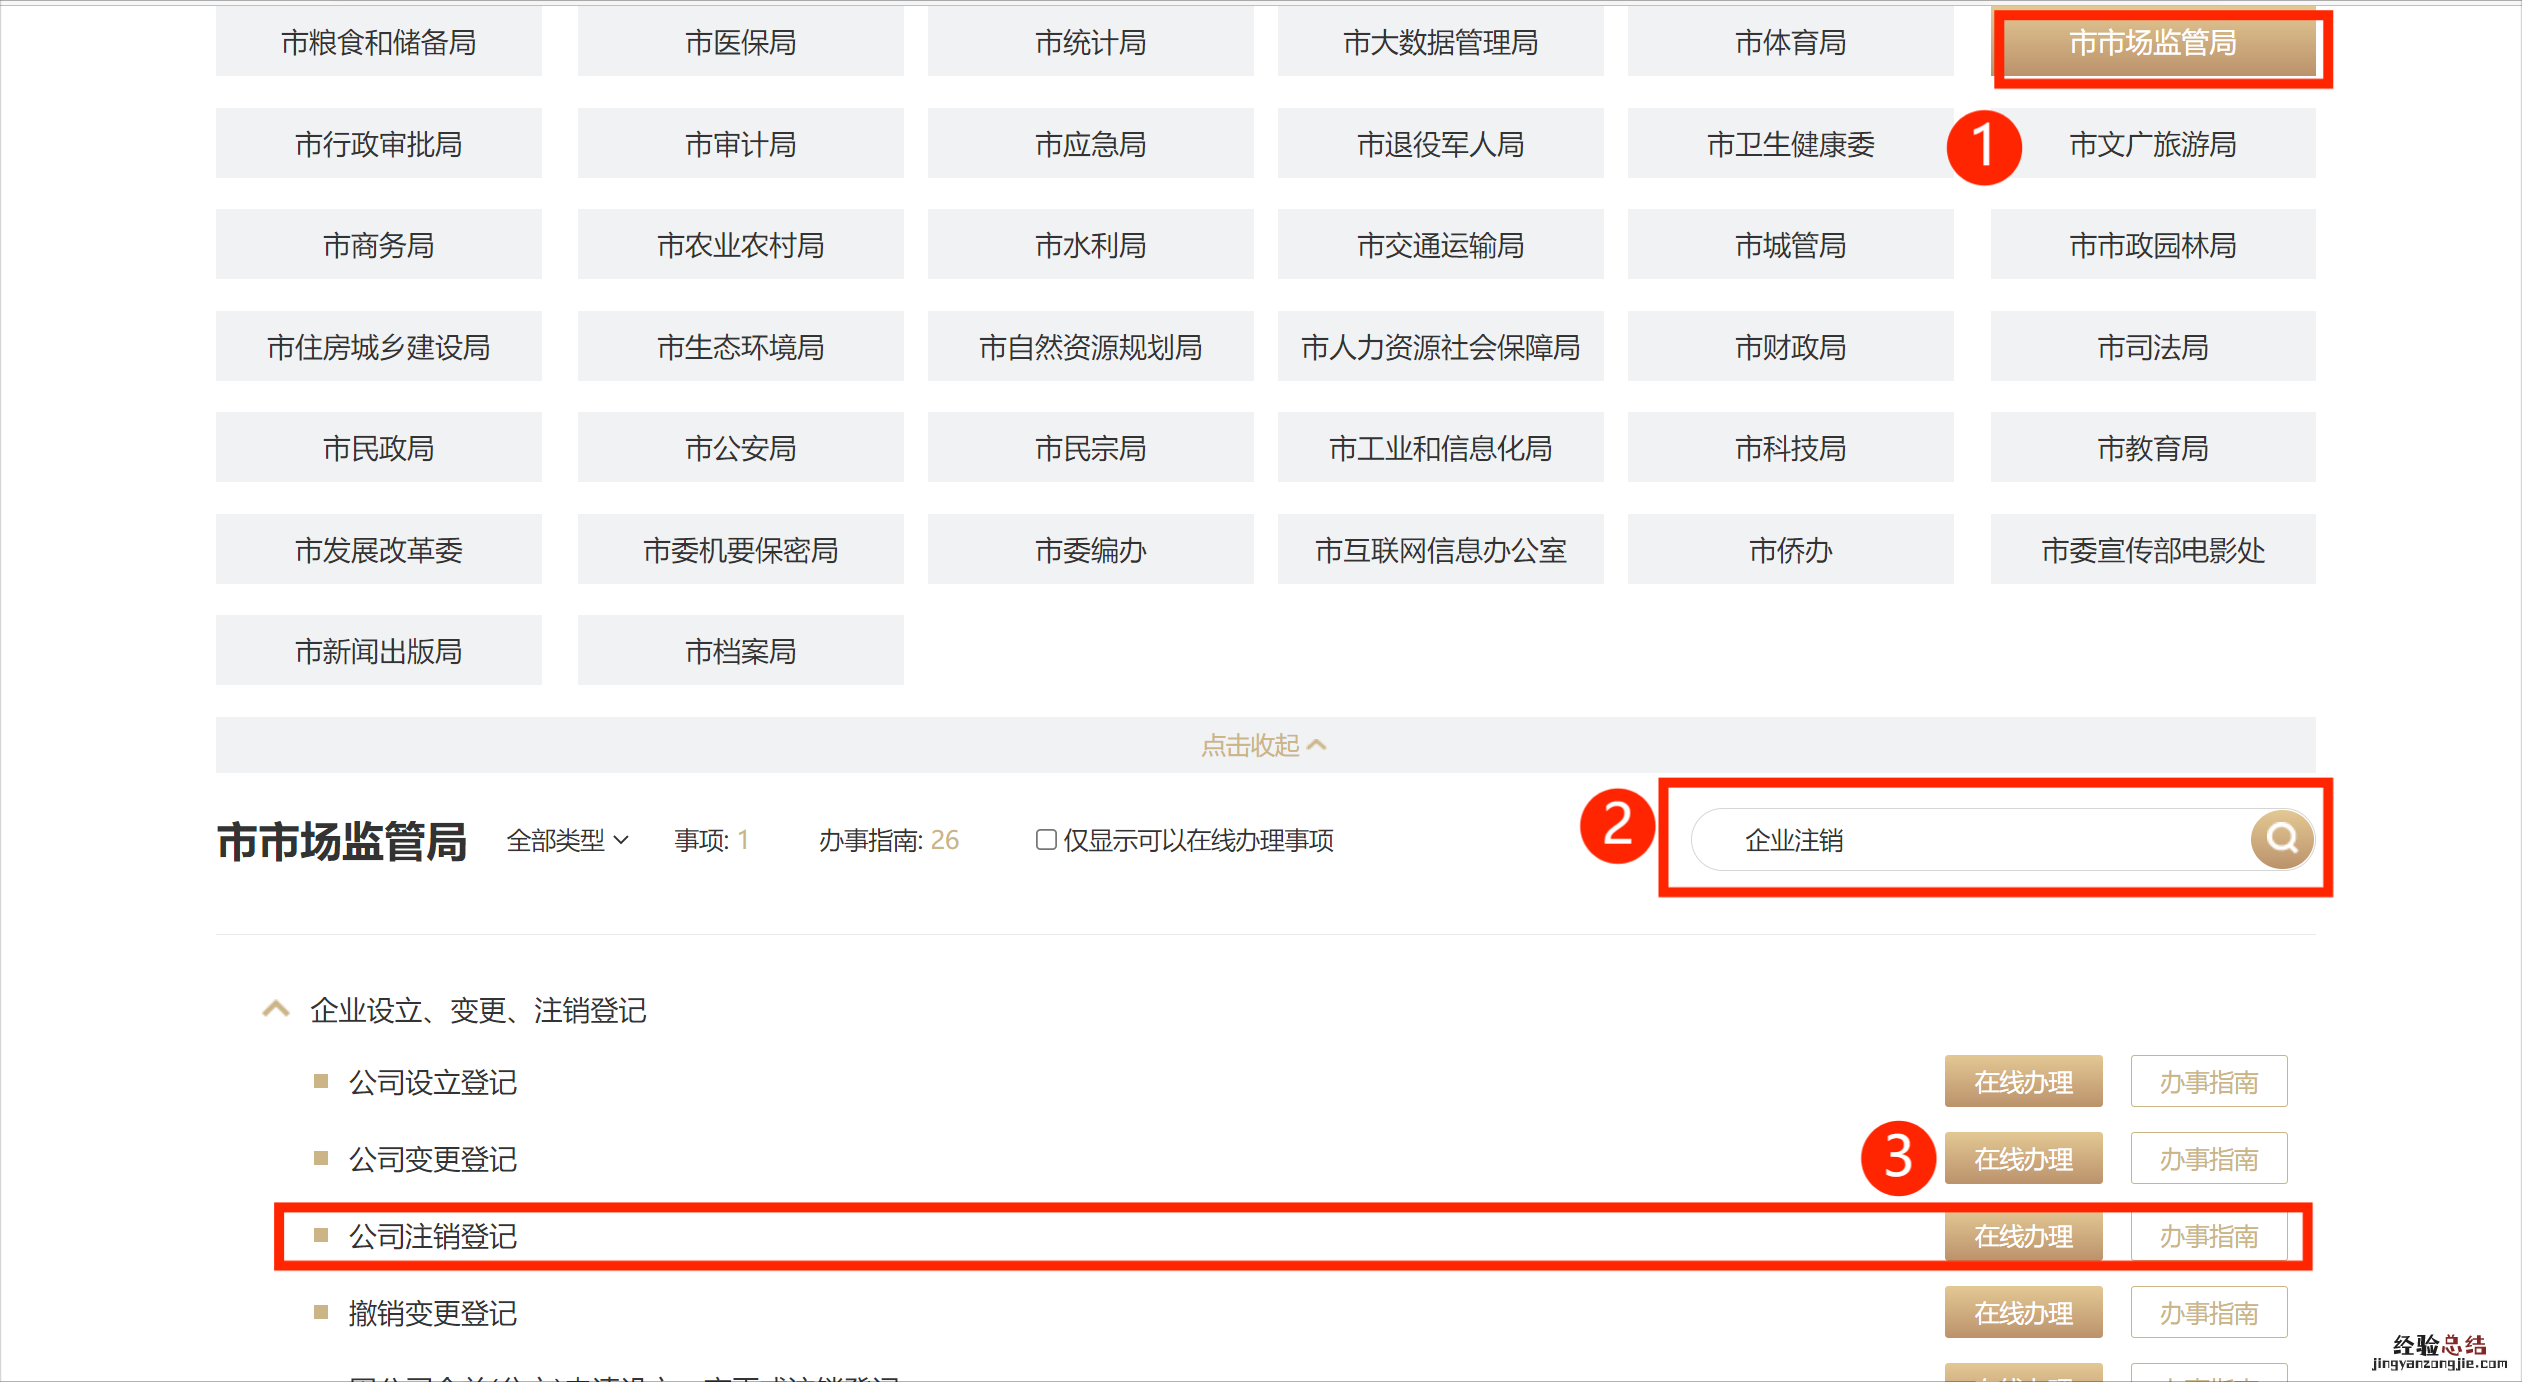
Task: Click the search magnifier icon button
Action: [x=2281, y=838]
